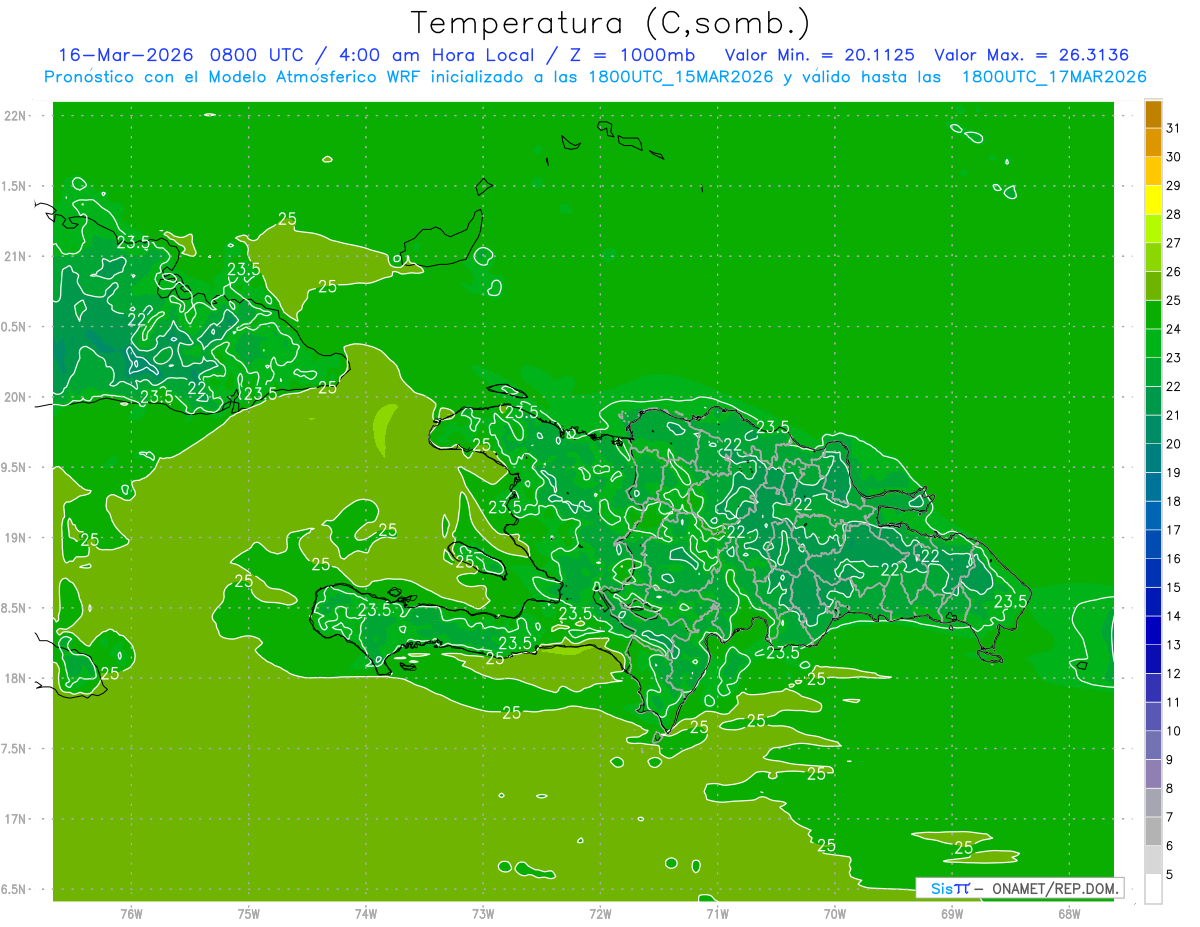Click the longitude label "76W"
1200x927 pixels.
pyautogui.click(x=131, y=913)
